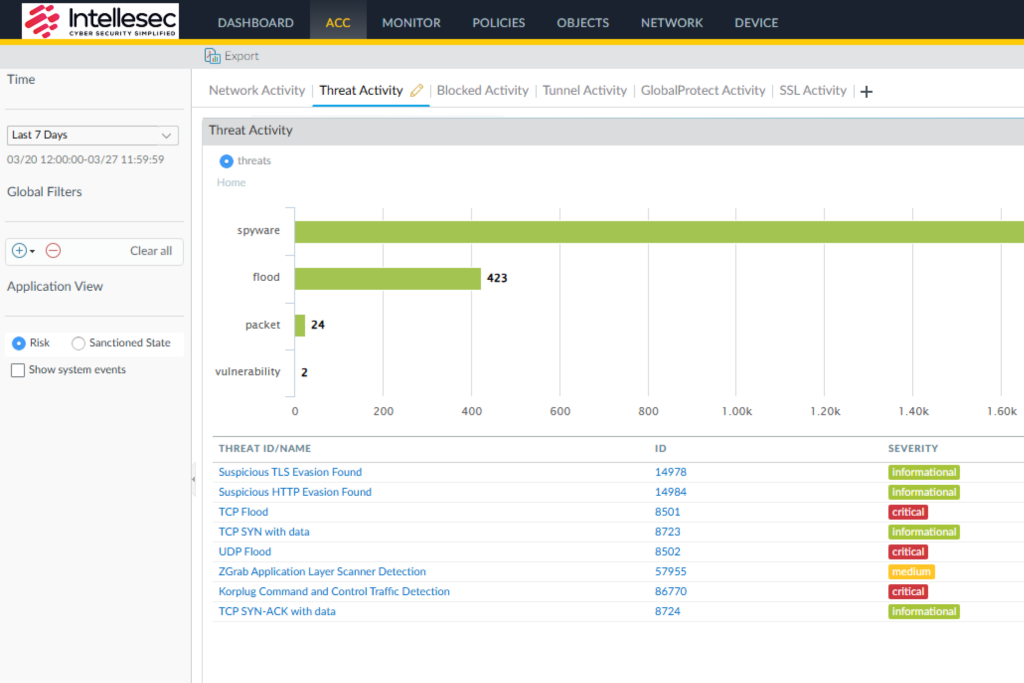The image size is (1024, 683).
Task: Click the Intellesec logo
Action: pyautogui.click(x=100, y=20)
